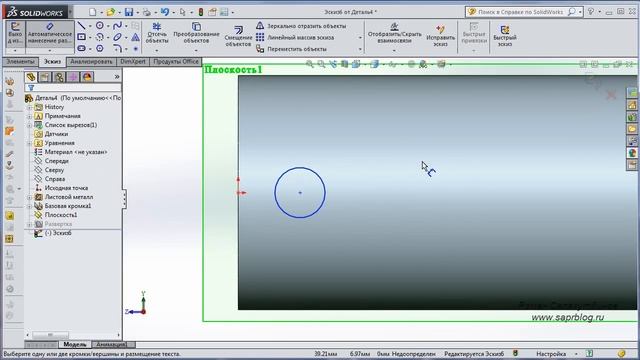Image resolution: width=640 pixels, height=360 pixels.
Task: Click Линейный массив эскиза
Action: [x=295, y=37]
